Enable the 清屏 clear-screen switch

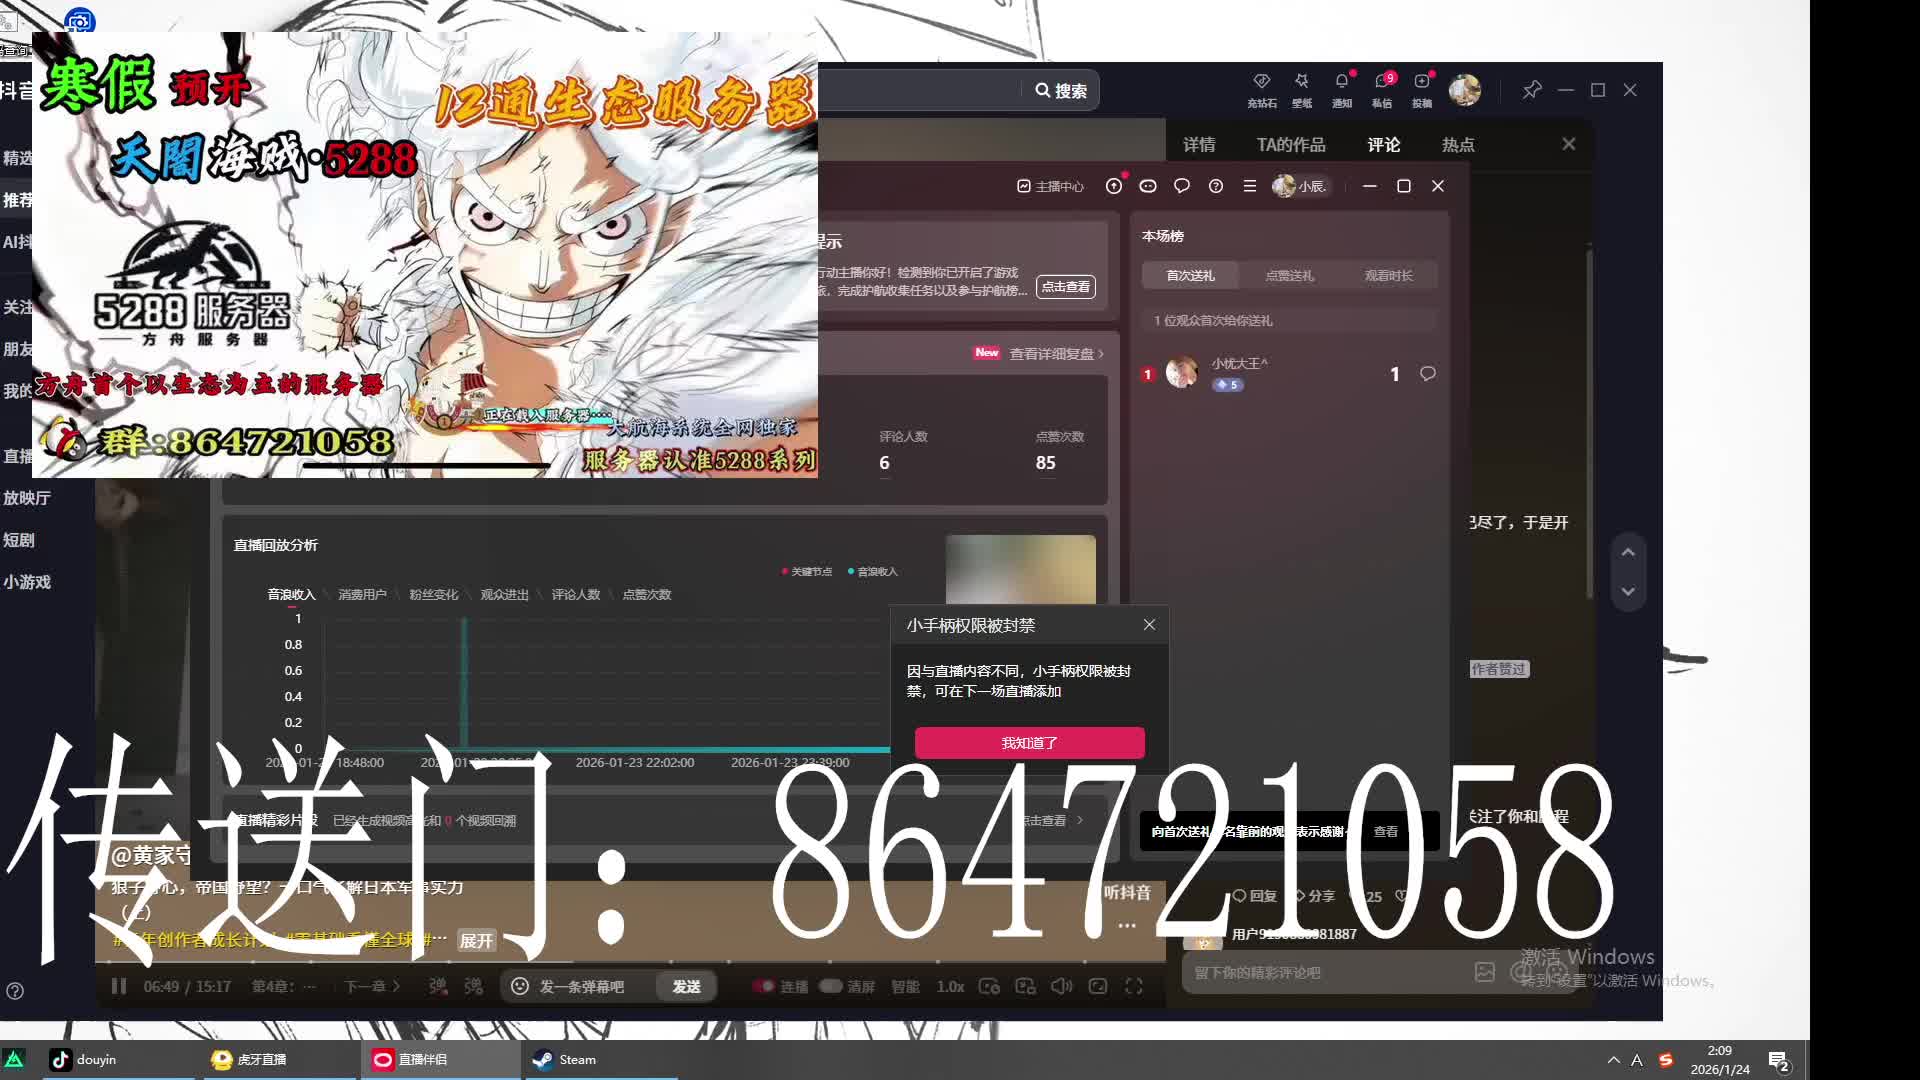coord(831,986)
